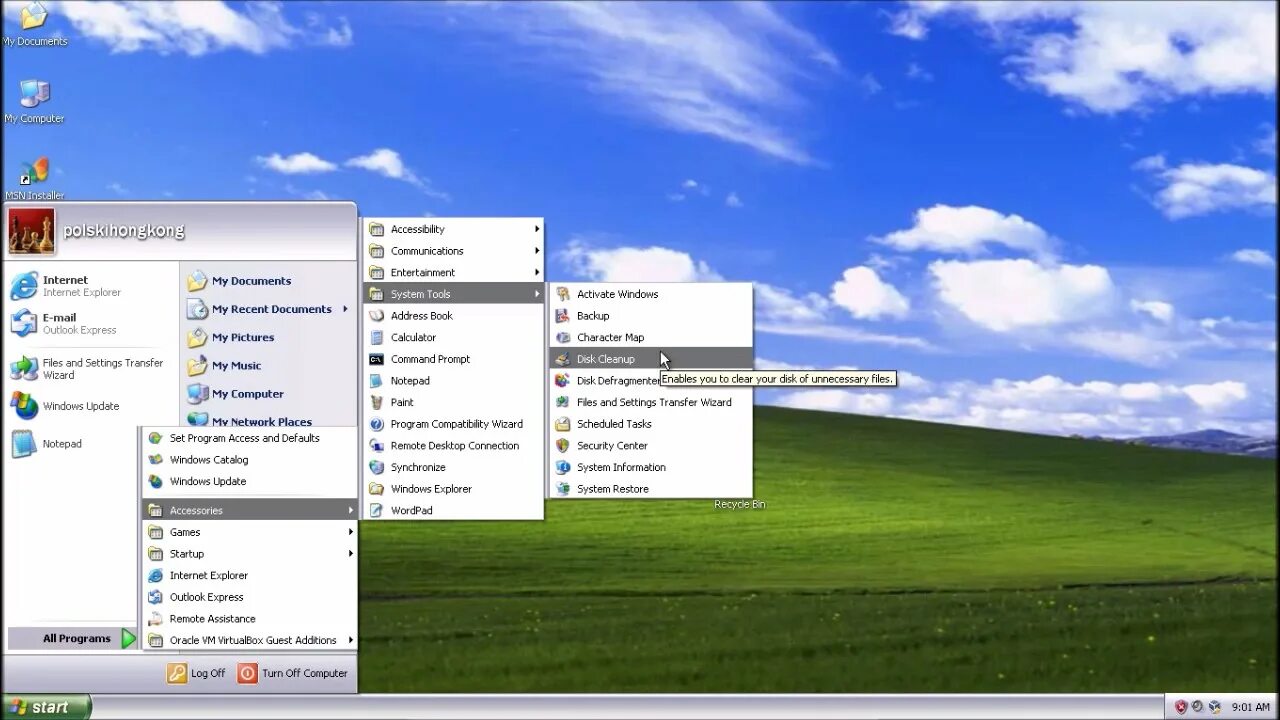Expand the Entertainment submenu

click(x=454, y=272)
